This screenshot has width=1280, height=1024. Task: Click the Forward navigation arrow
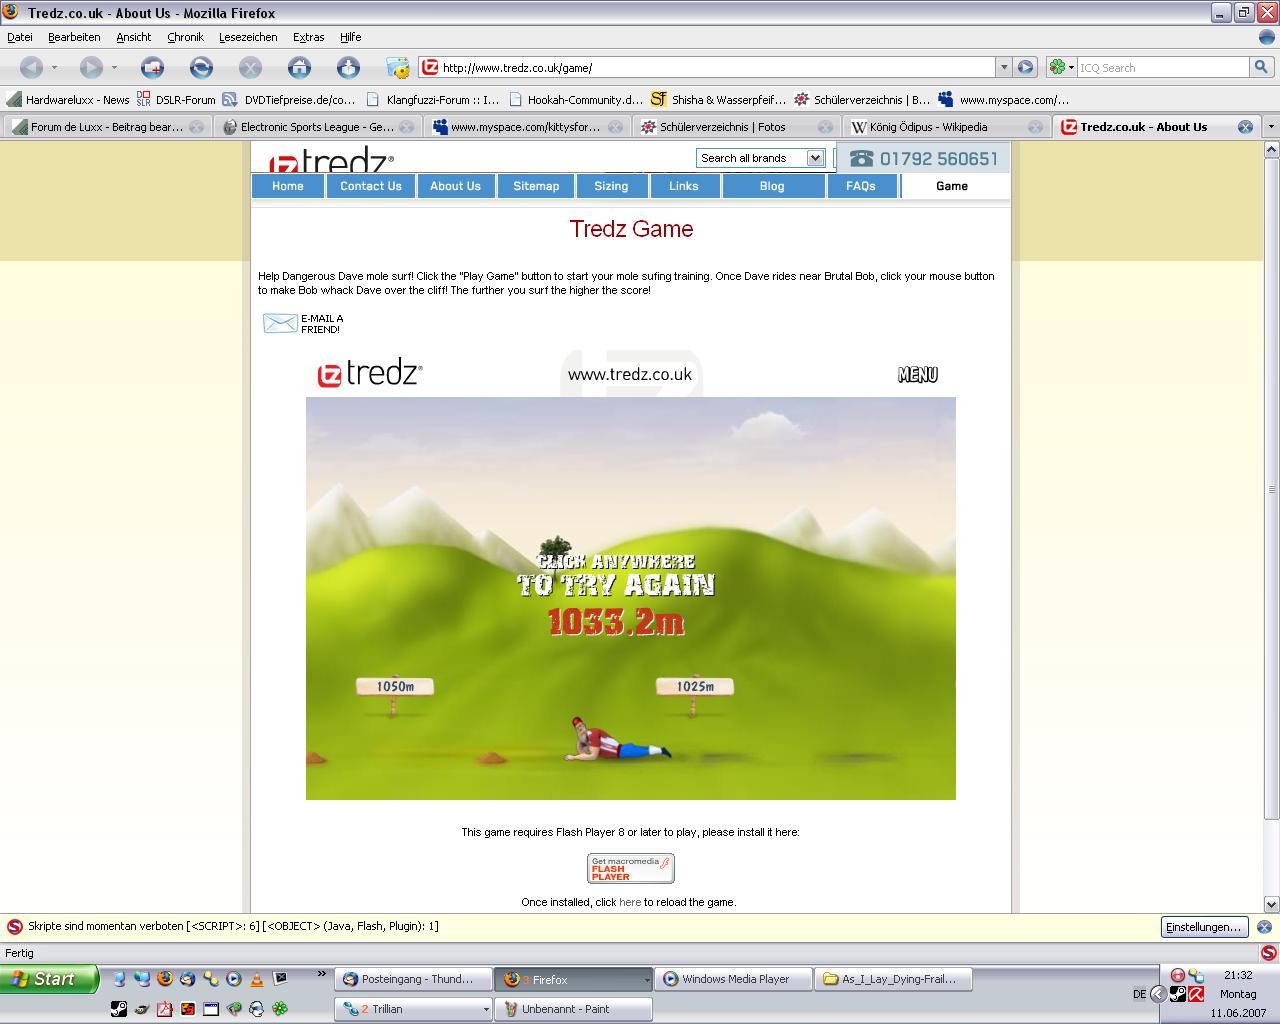pyautogui.click(x=91, y=67)
